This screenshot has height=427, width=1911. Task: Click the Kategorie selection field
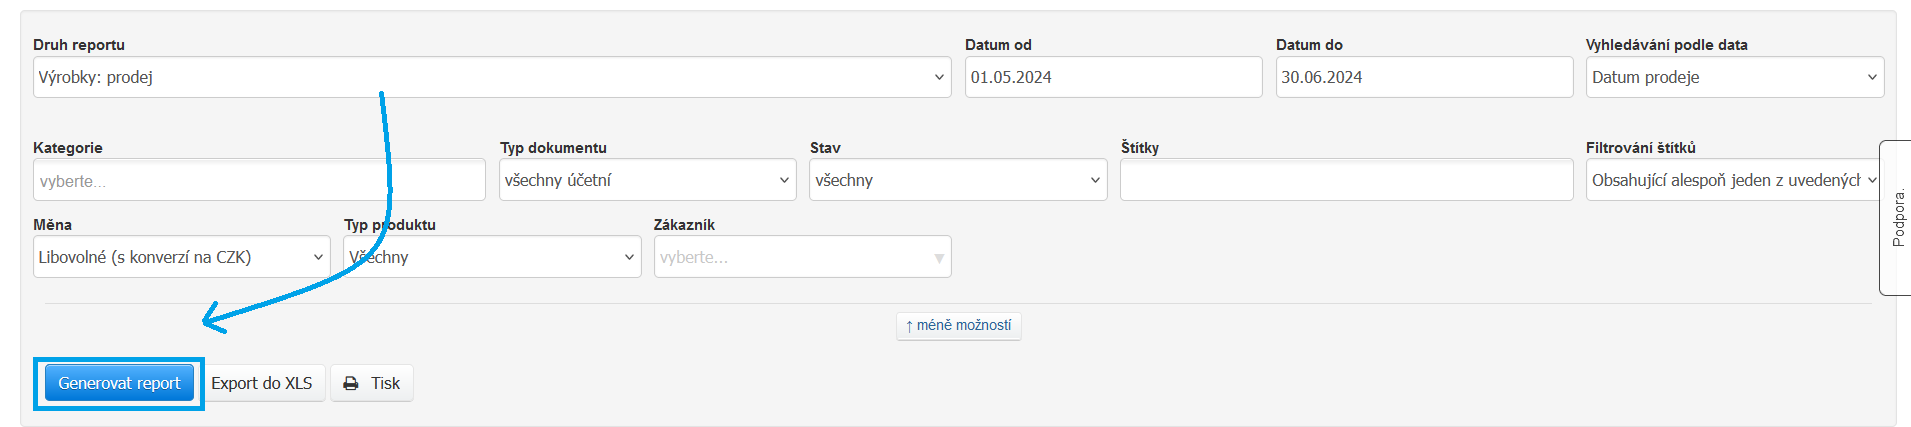coord(258,181)
